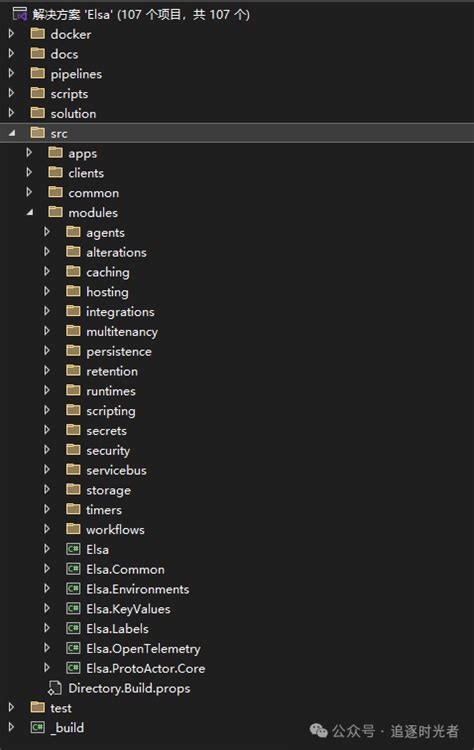Select the pipelines folder

(x=76, y=74)
